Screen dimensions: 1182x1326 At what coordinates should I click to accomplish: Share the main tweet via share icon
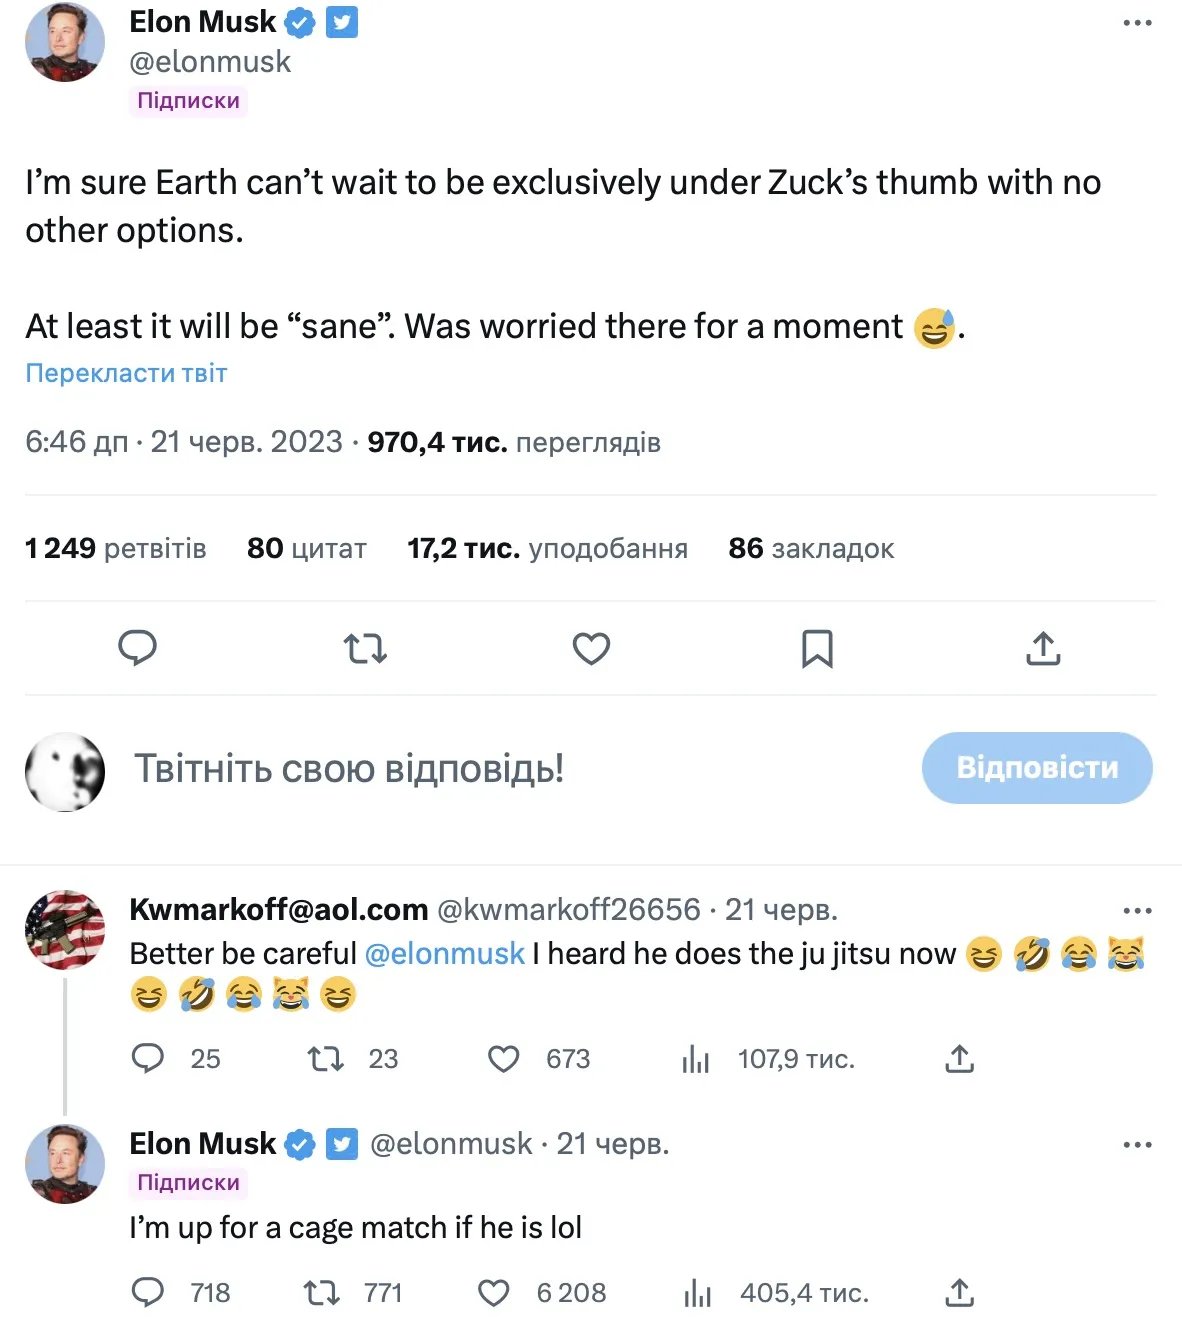[1043, 648]
